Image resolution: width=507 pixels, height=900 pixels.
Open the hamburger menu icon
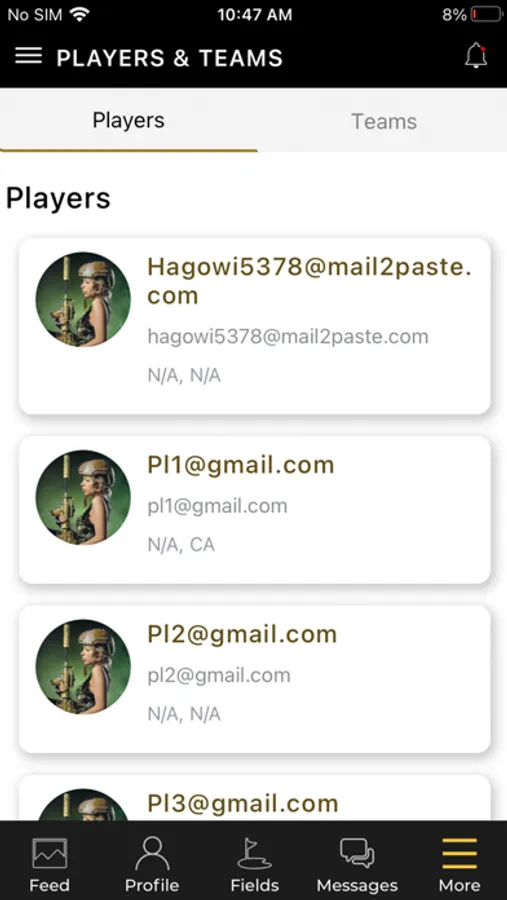pyautogui.click(x=28, y=56)
